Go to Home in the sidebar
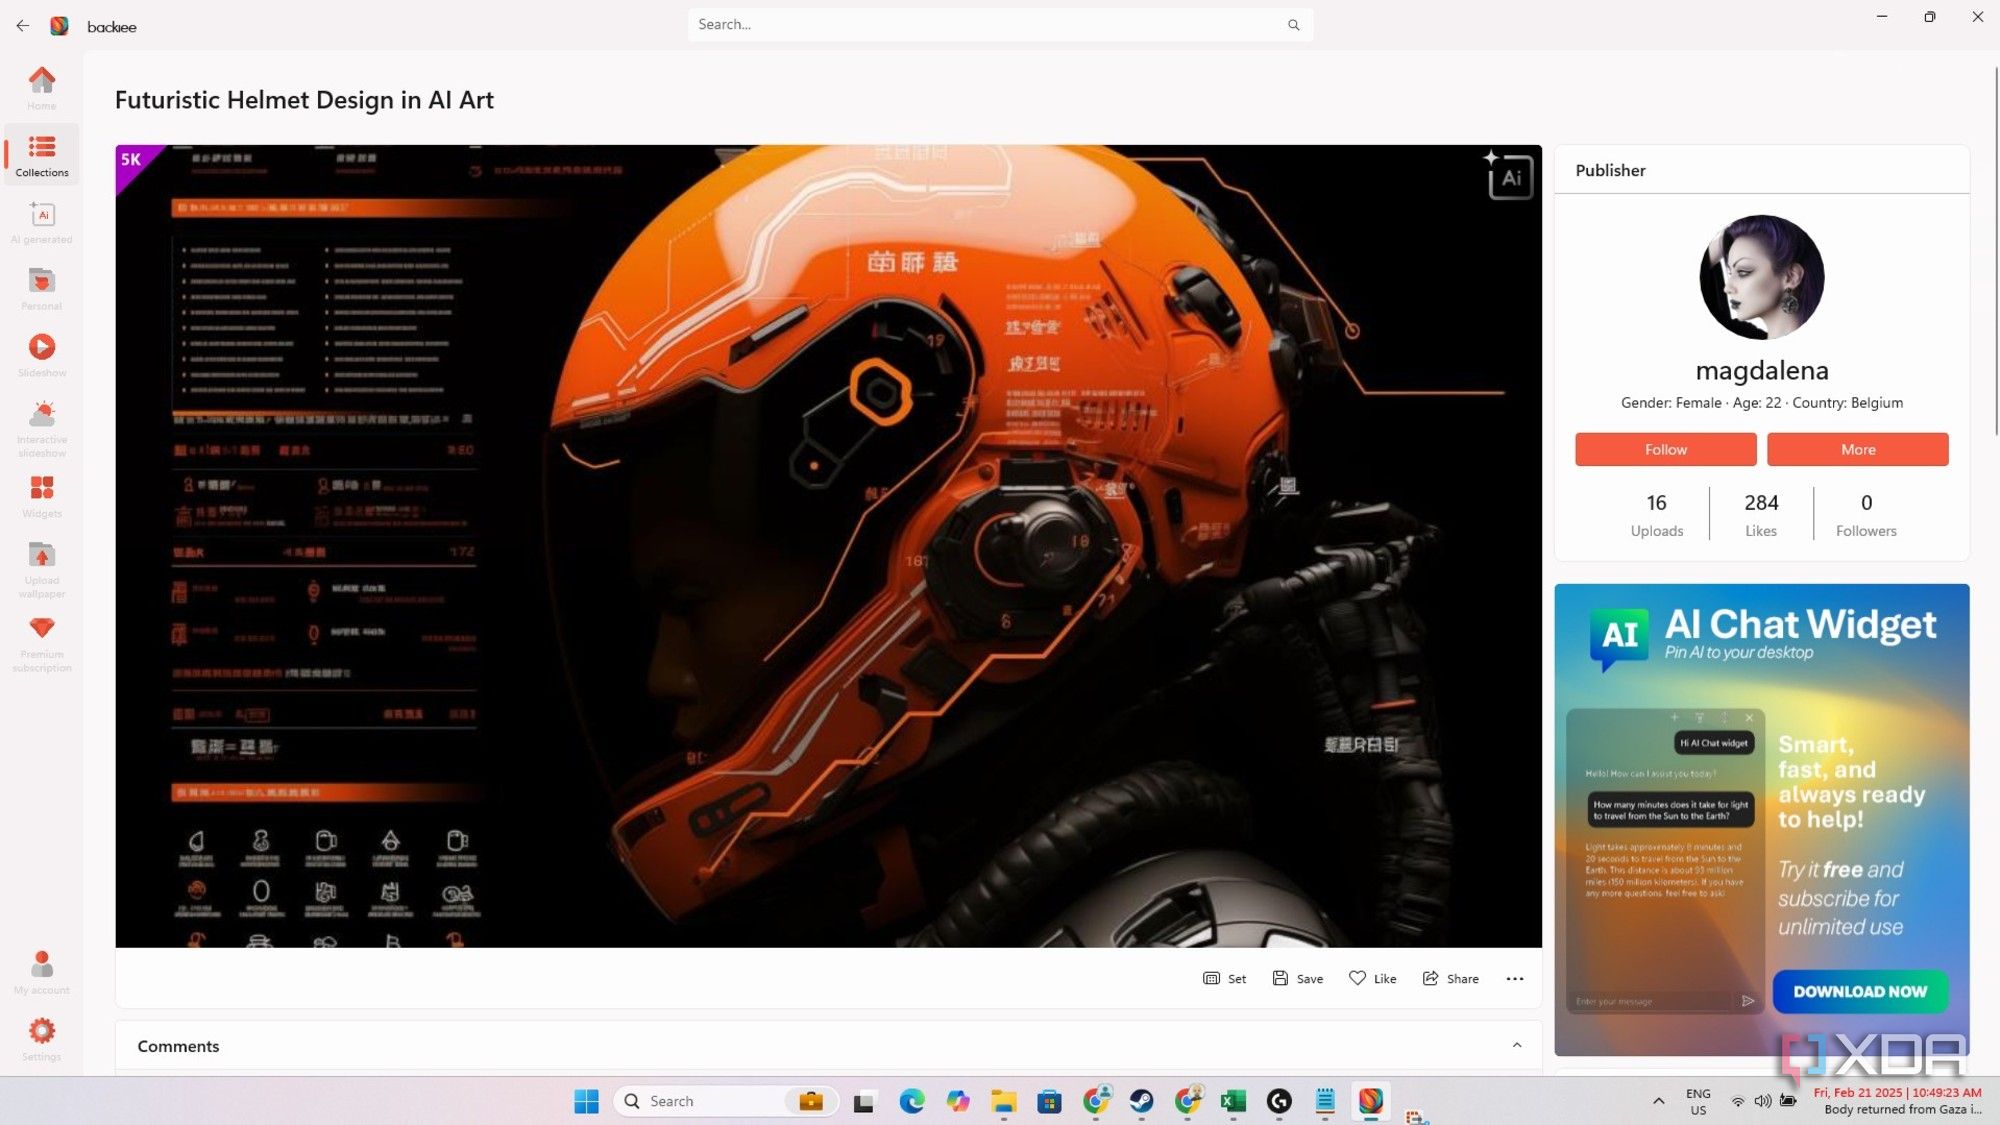 41,88
